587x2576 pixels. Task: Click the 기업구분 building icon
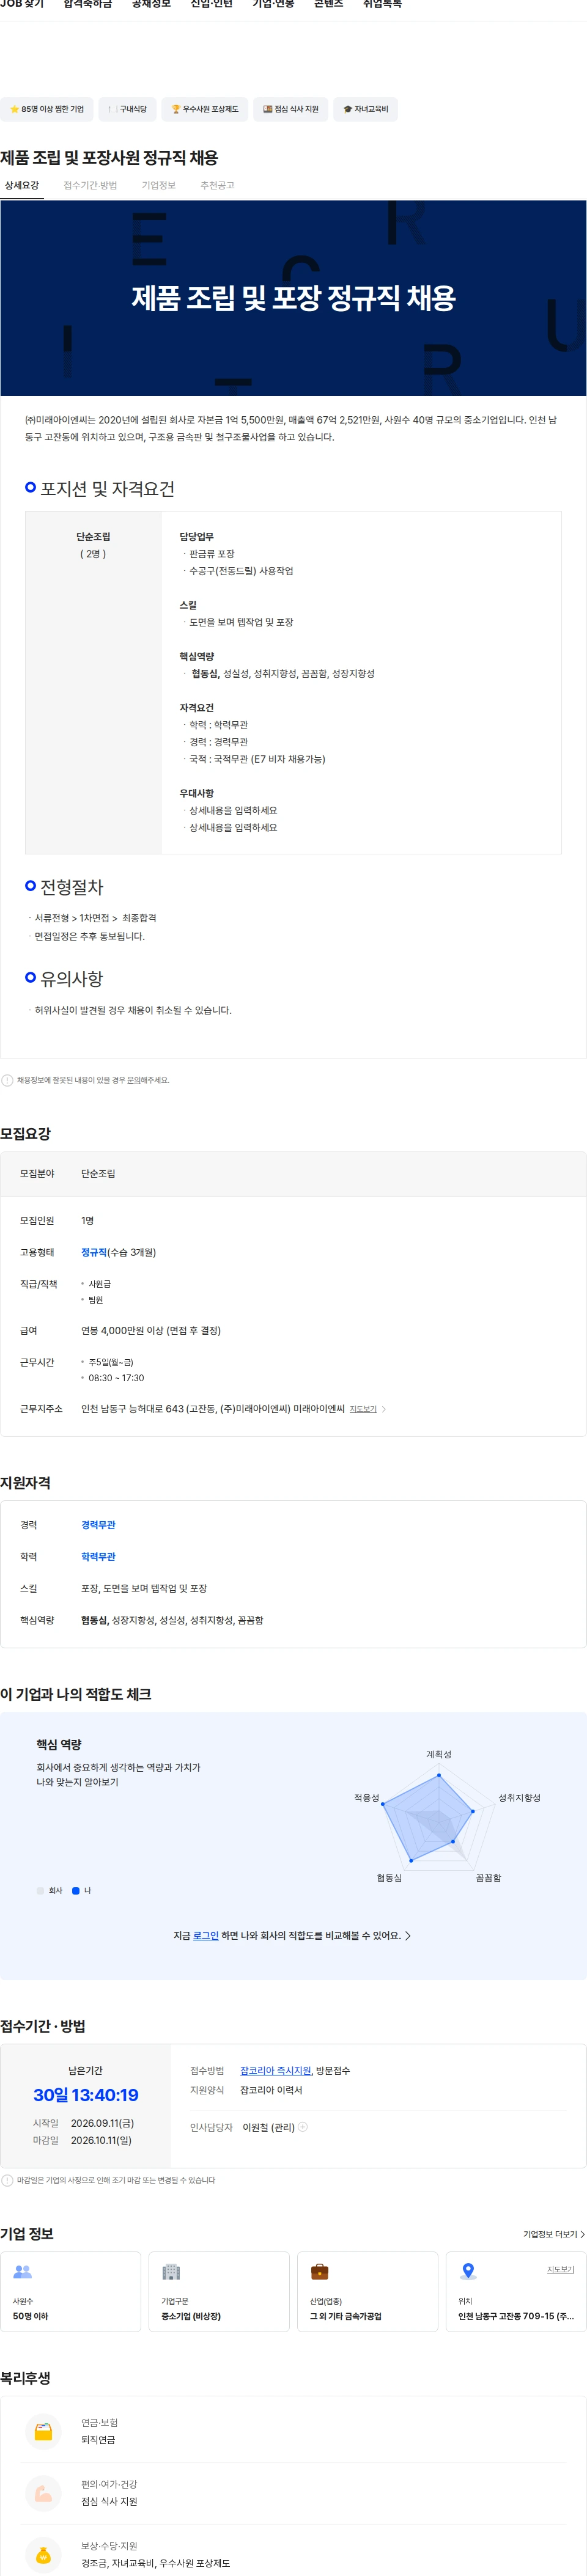point(171,2272)
